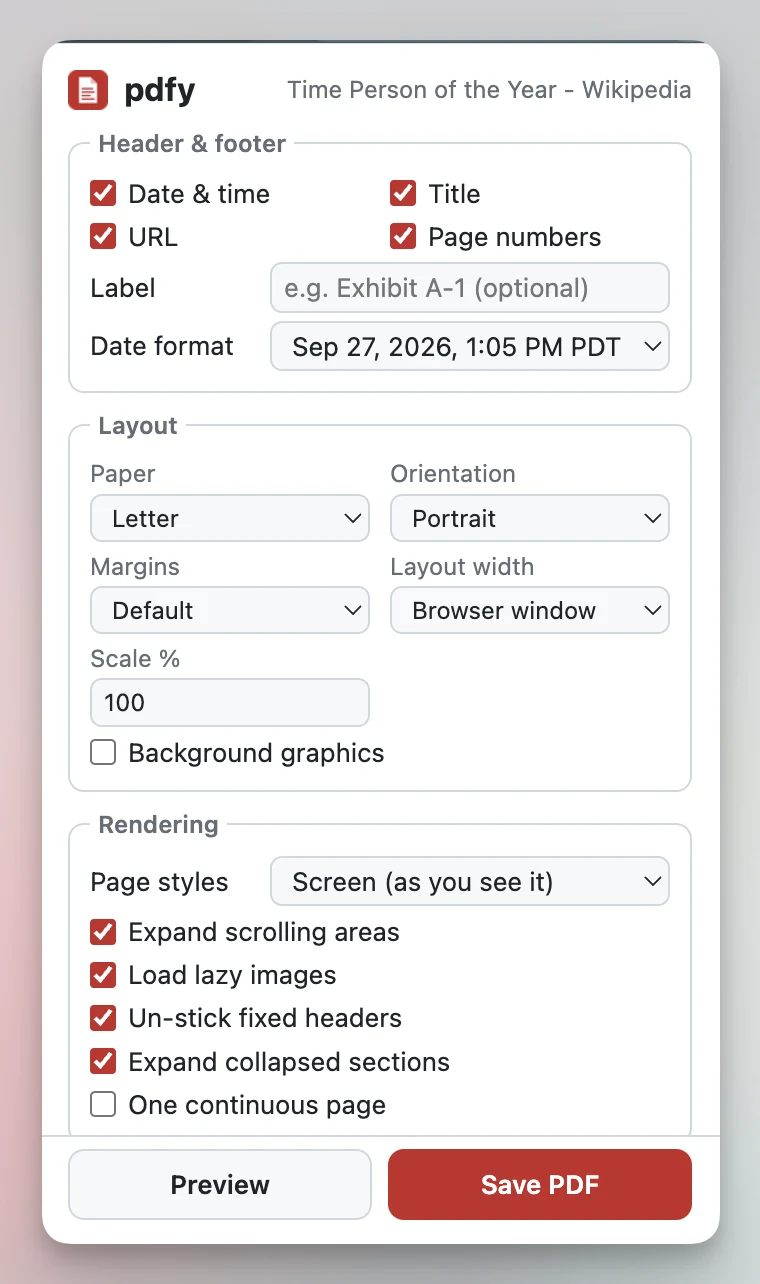Image resolution: width=760 pixels, height=1284 pixels.
Task: Enable Background graphics checkbox
Action: (103, 752)
